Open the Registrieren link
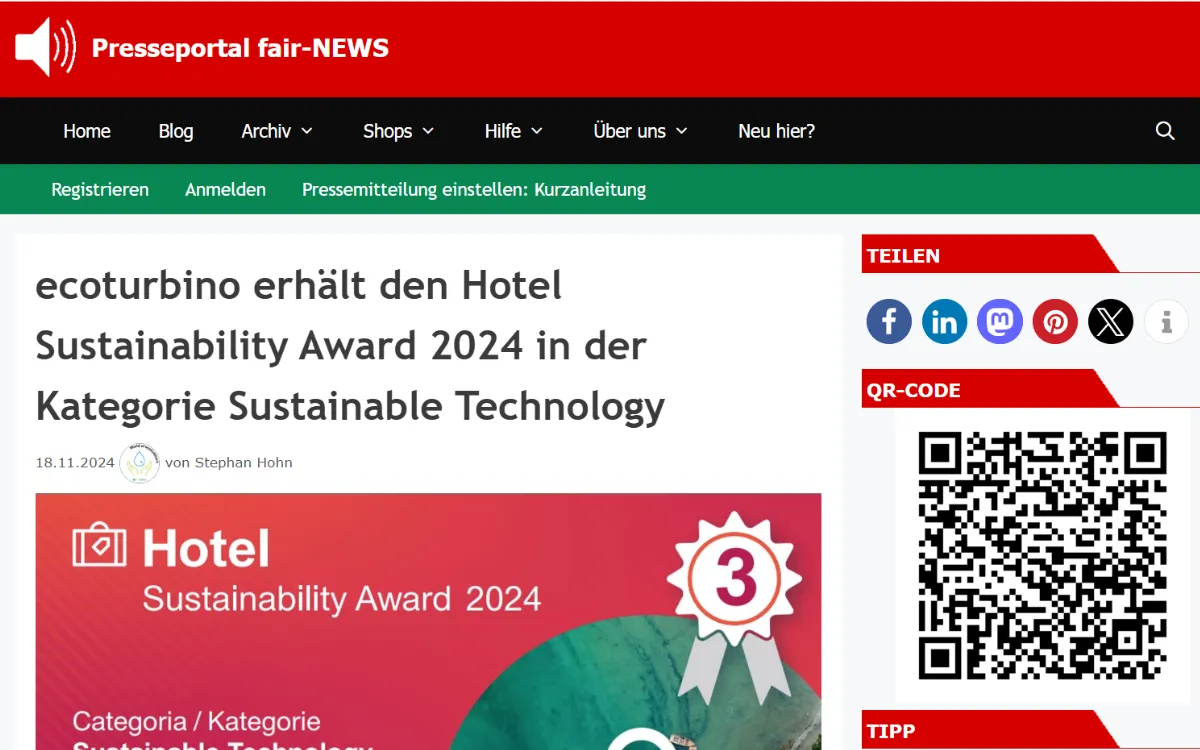 coord(100,189)
